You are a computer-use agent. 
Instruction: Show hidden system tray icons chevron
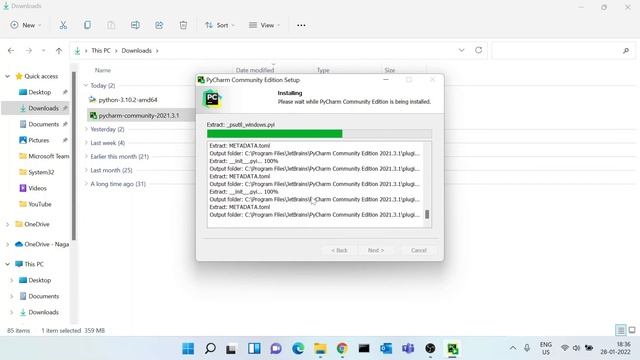click(x=513, y=348)
